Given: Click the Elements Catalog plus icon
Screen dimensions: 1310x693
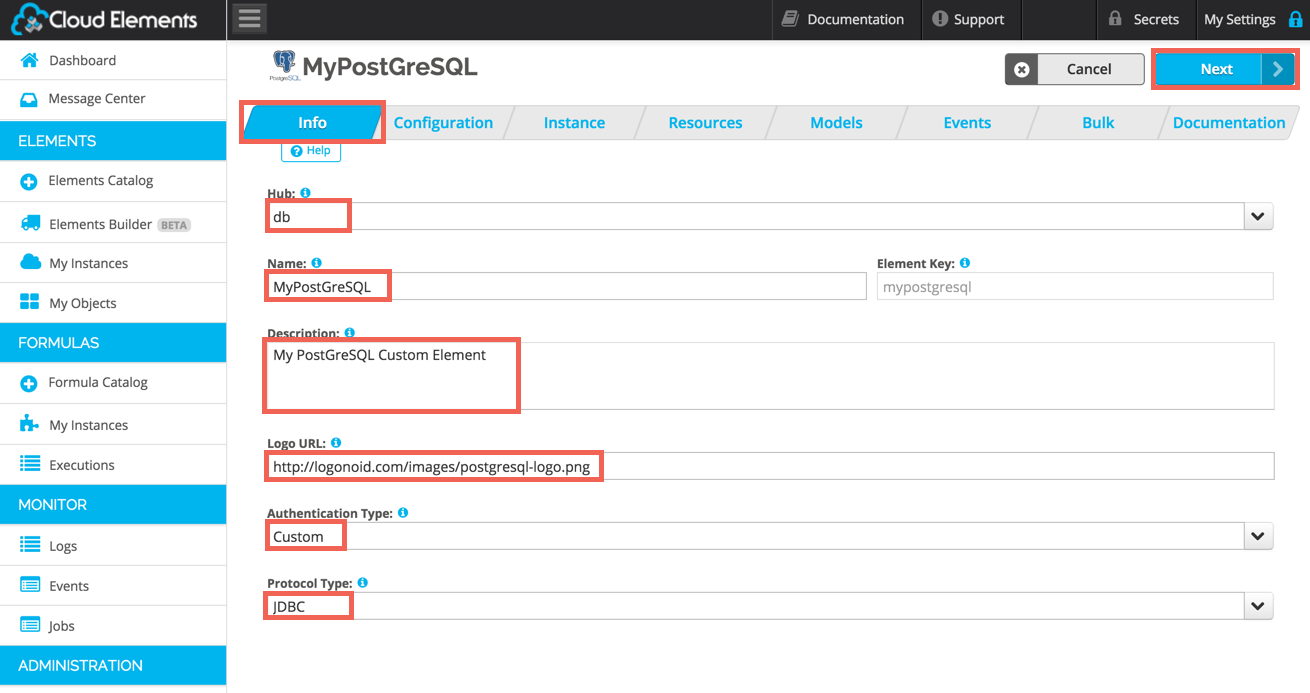Looking at the screenshot, I should click(x=29, y=181).
